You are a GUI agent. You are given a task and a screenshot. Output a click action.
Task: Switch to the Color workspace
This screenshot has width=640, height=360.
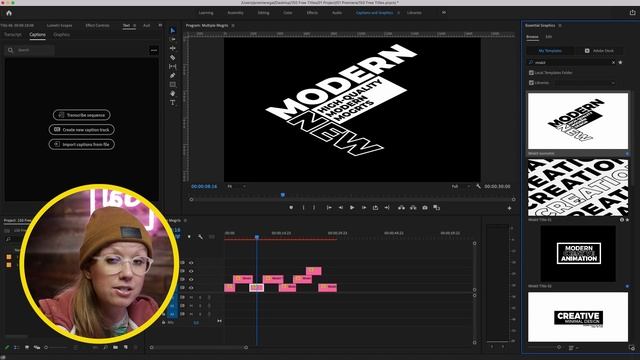point(288,13)
